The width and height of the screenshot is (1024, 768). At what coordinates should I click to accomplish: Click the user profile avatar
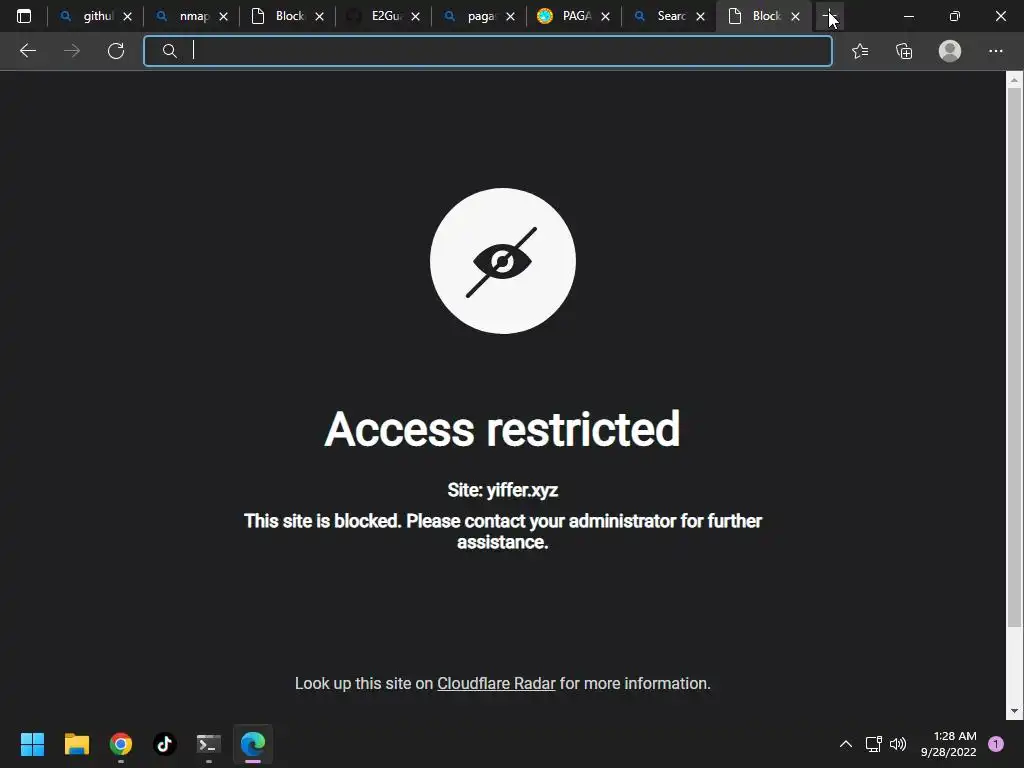click(950, 51)
